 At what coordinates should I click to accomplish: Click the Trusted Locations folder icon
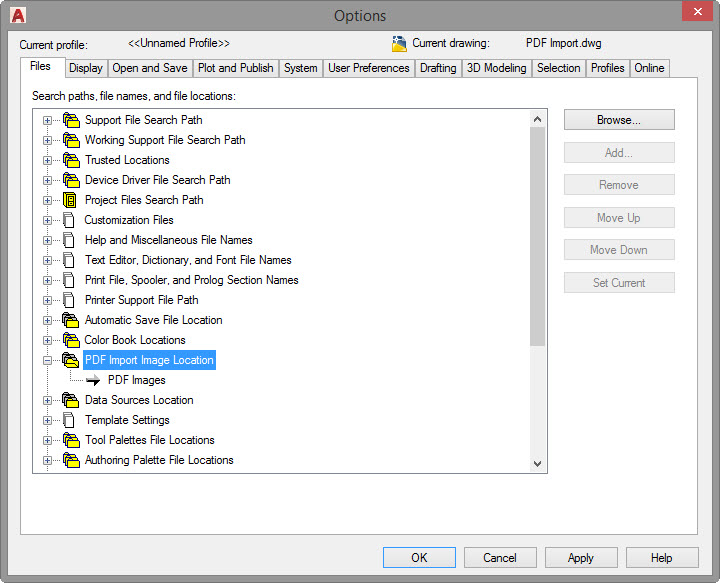[x=70, y=160]
